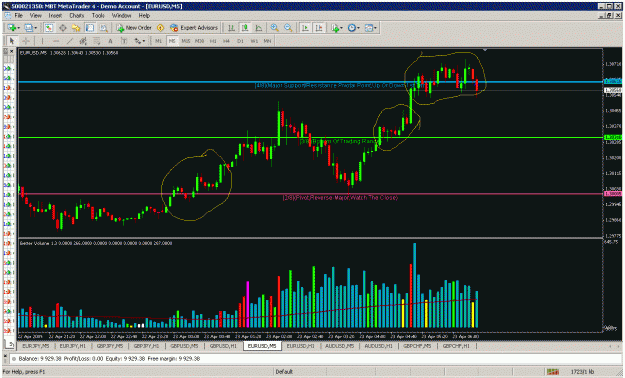Toggle the Expert Advisors button
The width and height of the screenshot is (625, 378).
(x=194, y=28)
